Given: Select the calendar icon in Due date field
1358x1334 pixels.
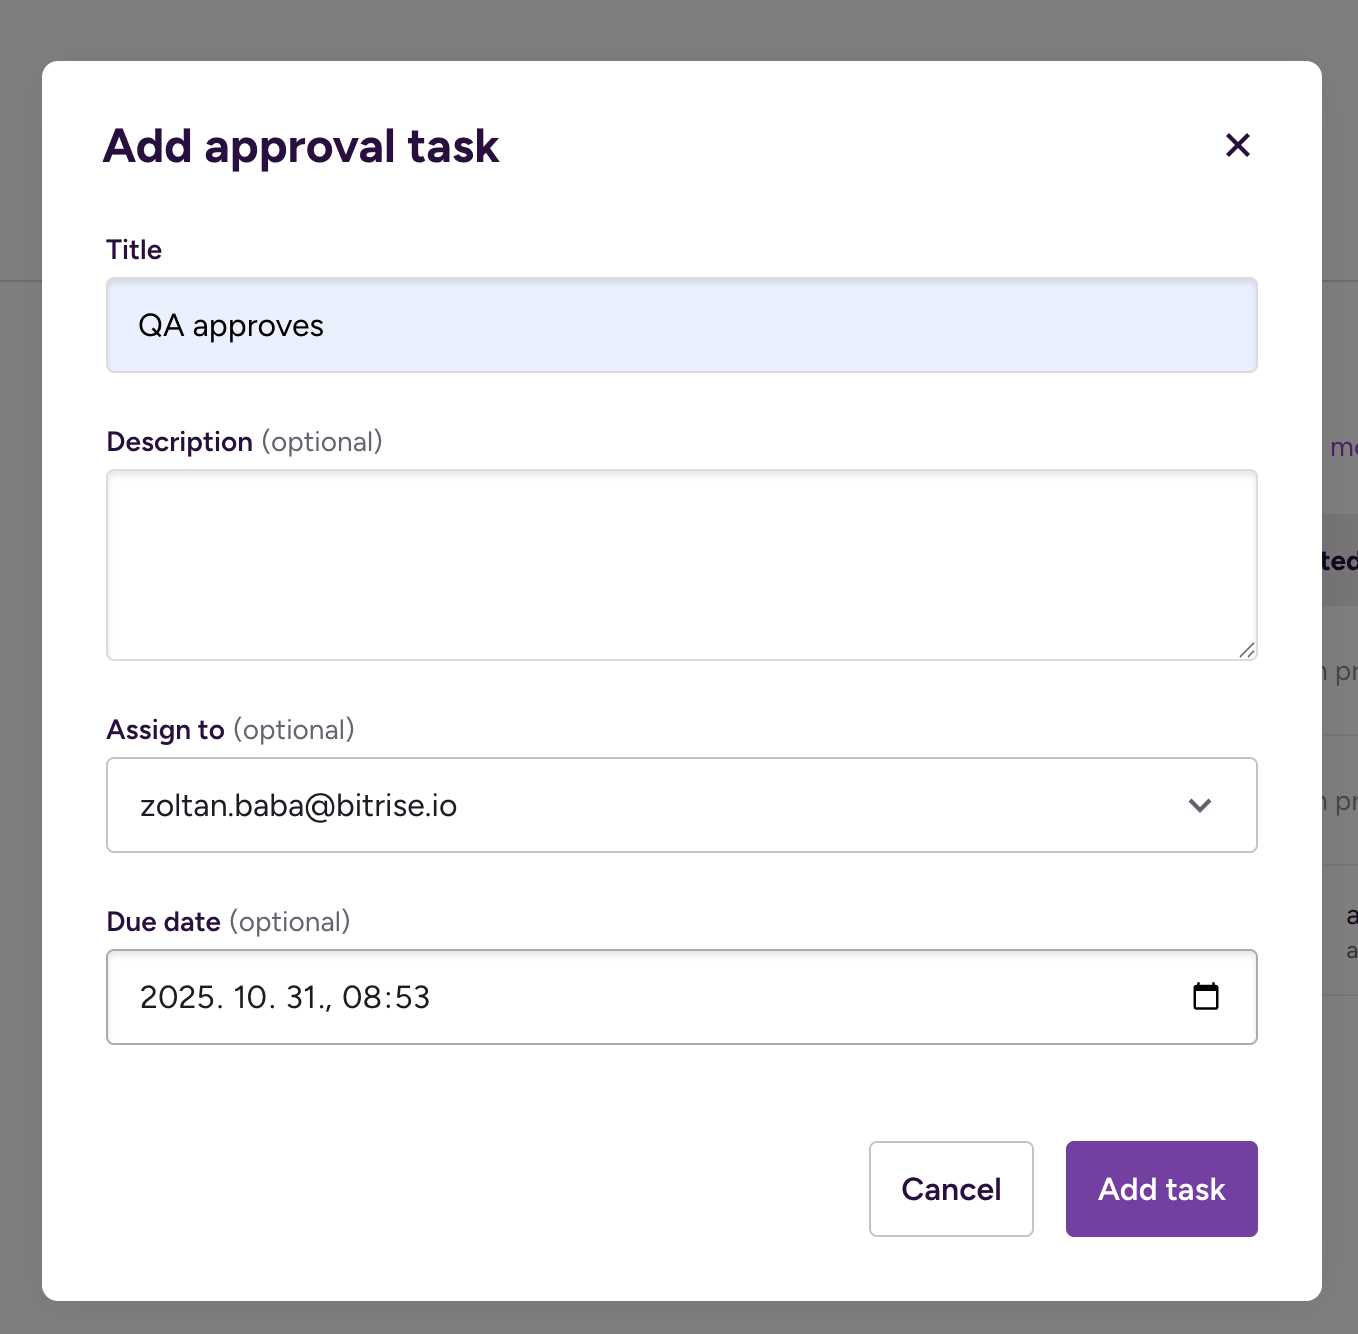Looking at the screenshot, I should 1205,997.
